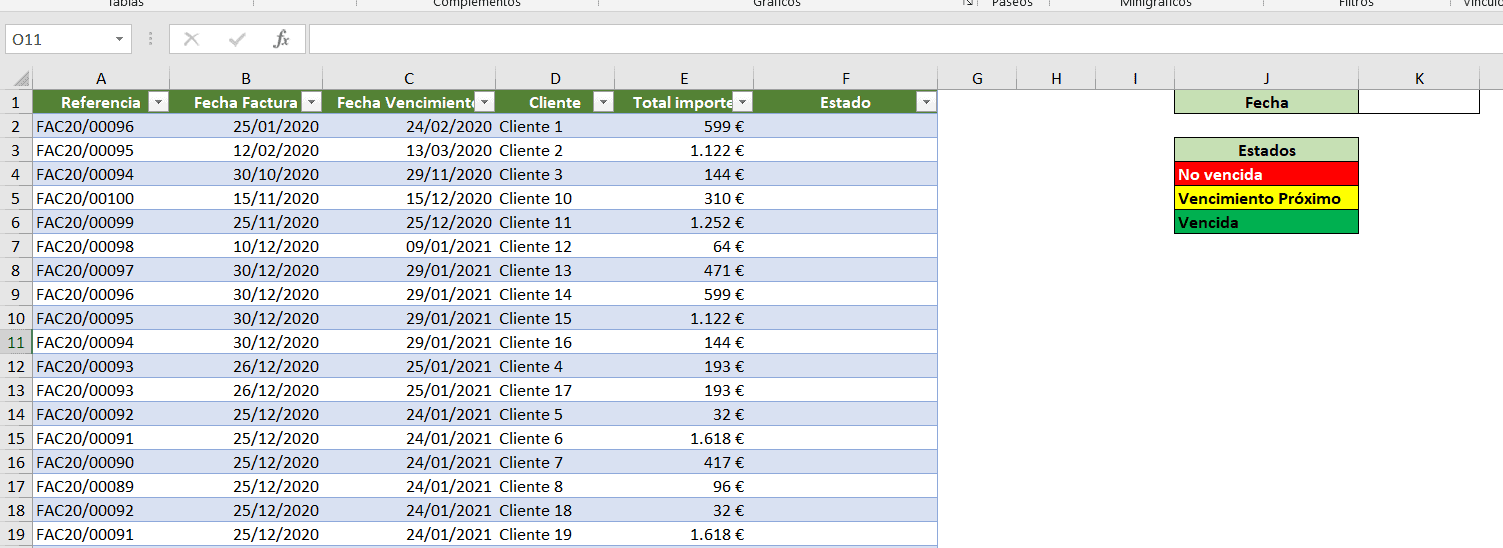Image resolution: width=1503 pixels, height=548 pixels.
Task: Click amount 417 €
Action: (x=684, y=462)
